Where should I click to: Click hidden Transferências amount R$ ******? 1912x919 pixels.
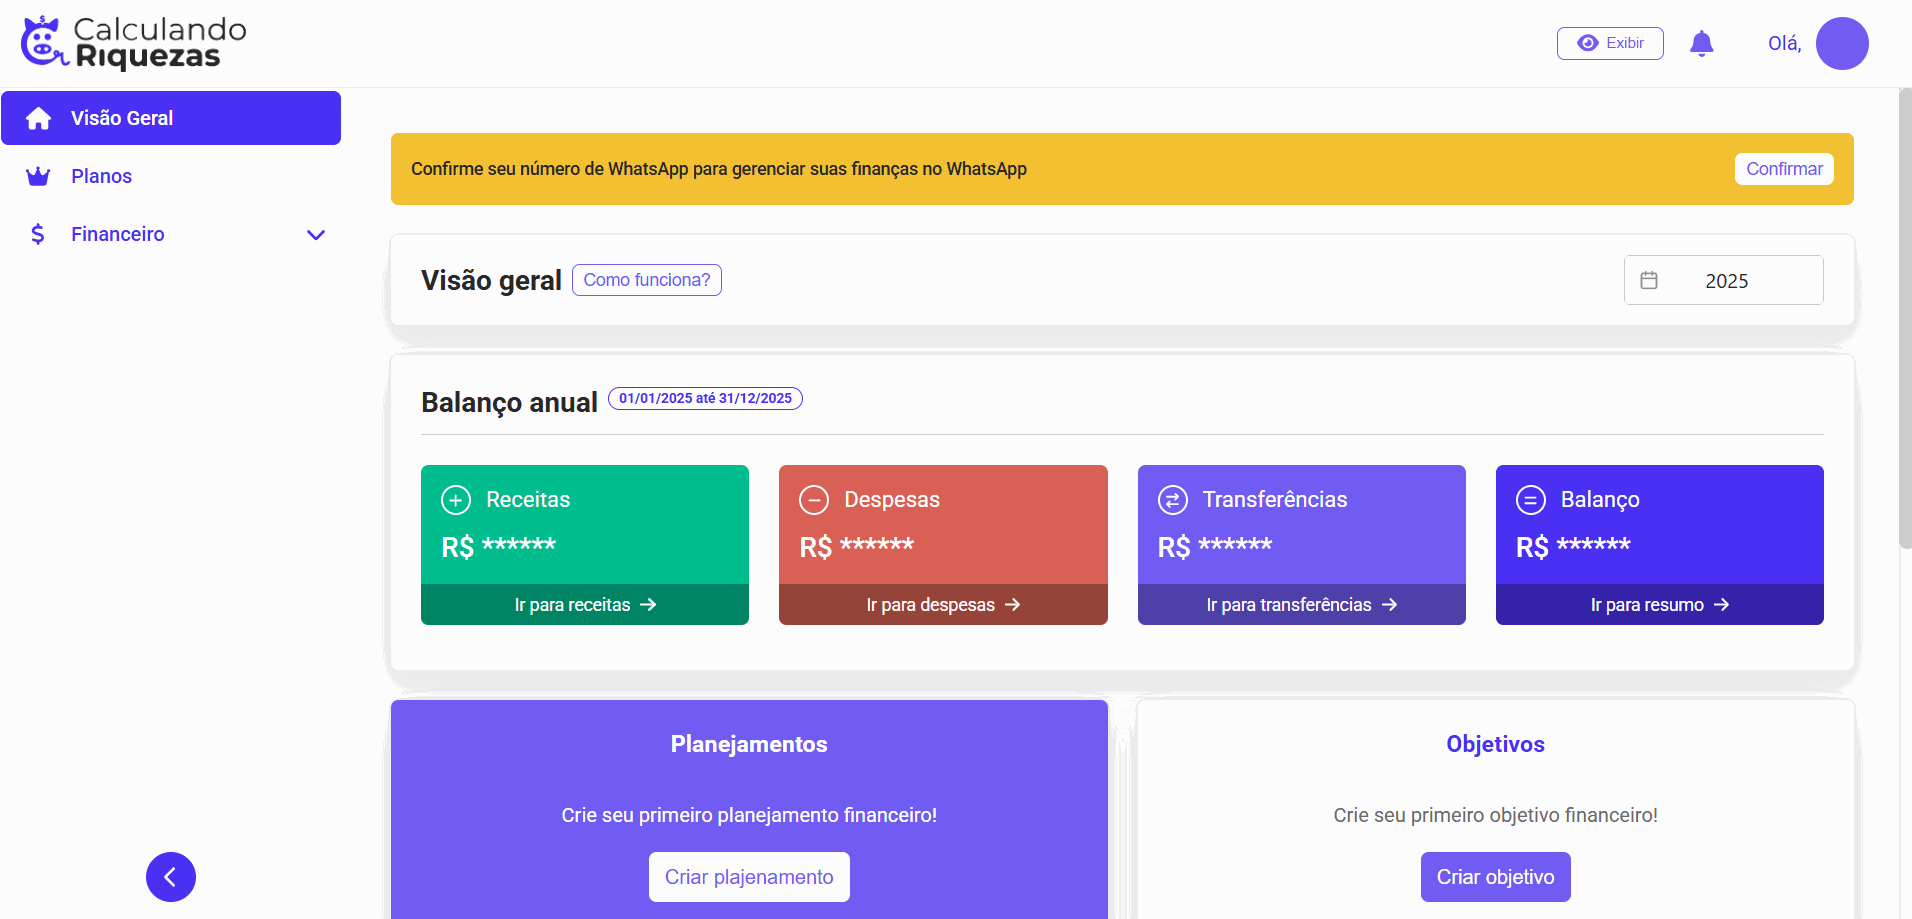click(1215, 547)
